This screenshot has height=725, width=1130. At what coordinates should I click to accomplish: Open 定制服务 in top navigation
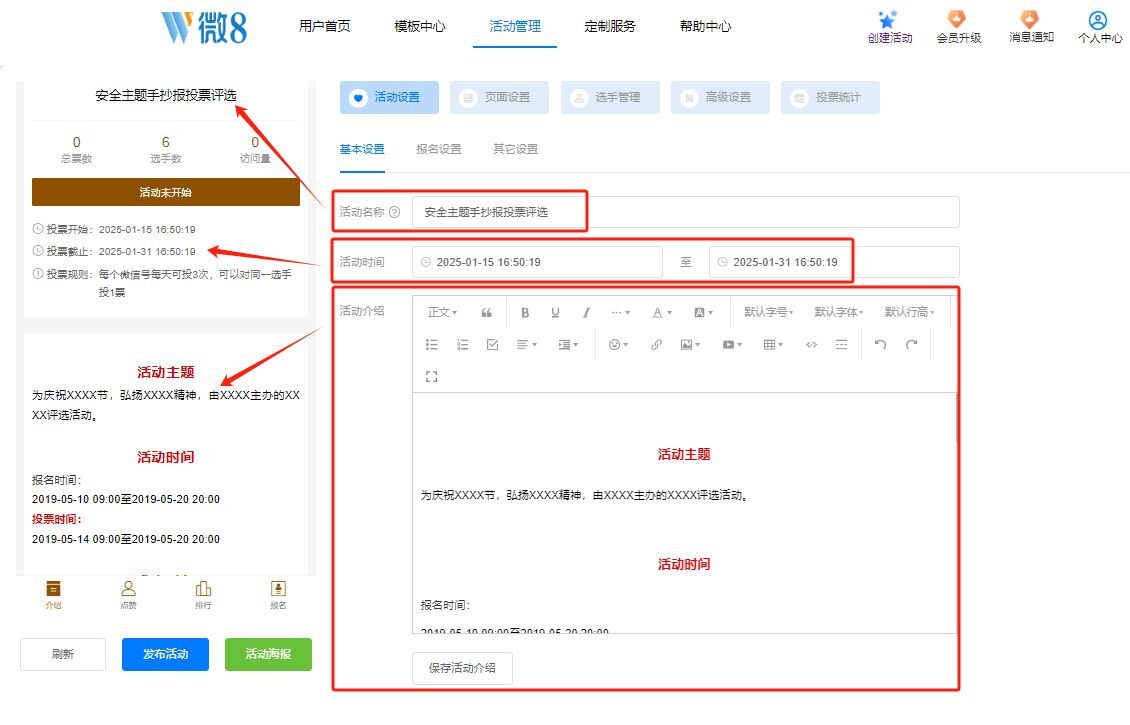610,27
